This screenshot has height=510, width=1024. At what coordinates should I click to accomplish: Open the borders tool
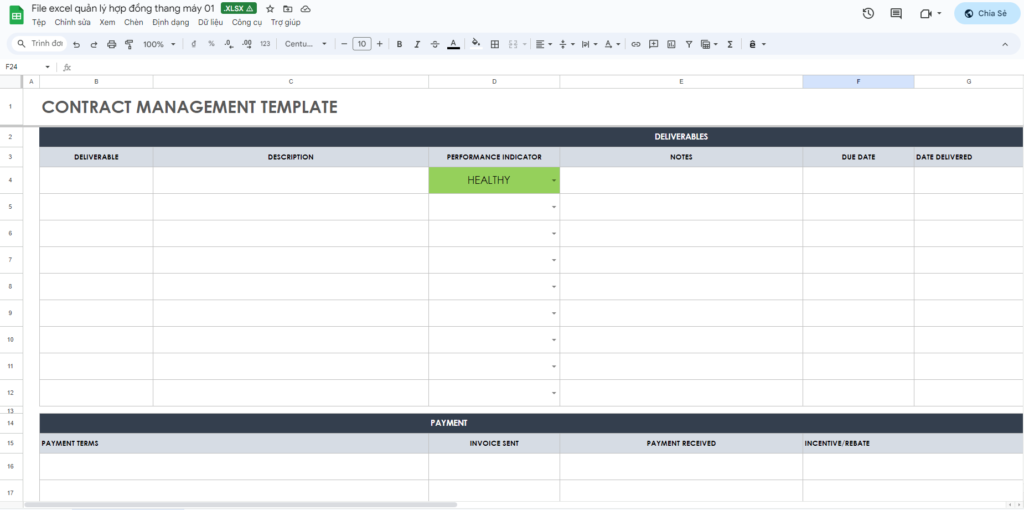tap(495, 44)
